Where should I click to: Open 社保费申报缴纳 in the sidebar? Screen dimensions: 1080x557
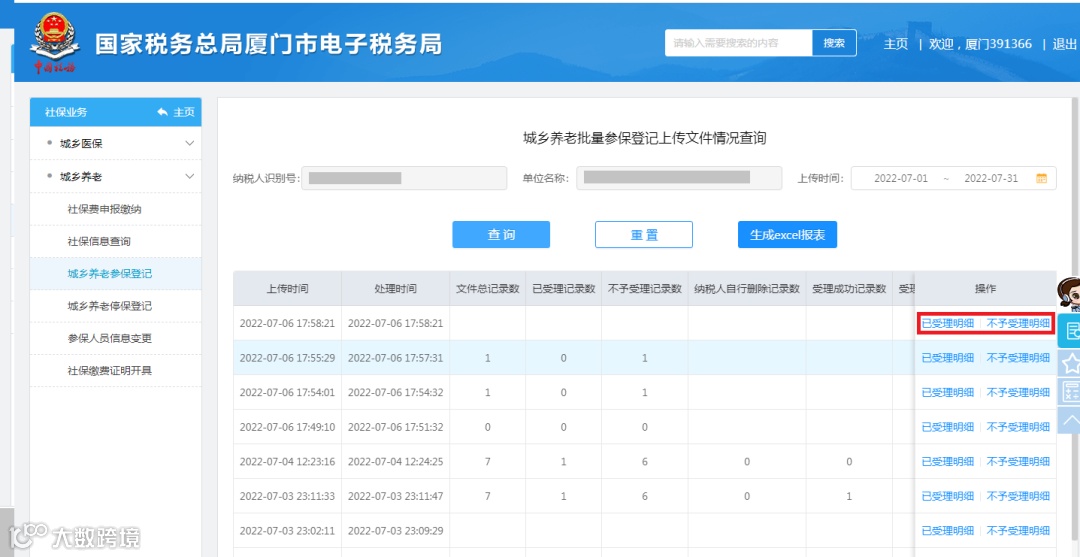[x=105, y=209]
